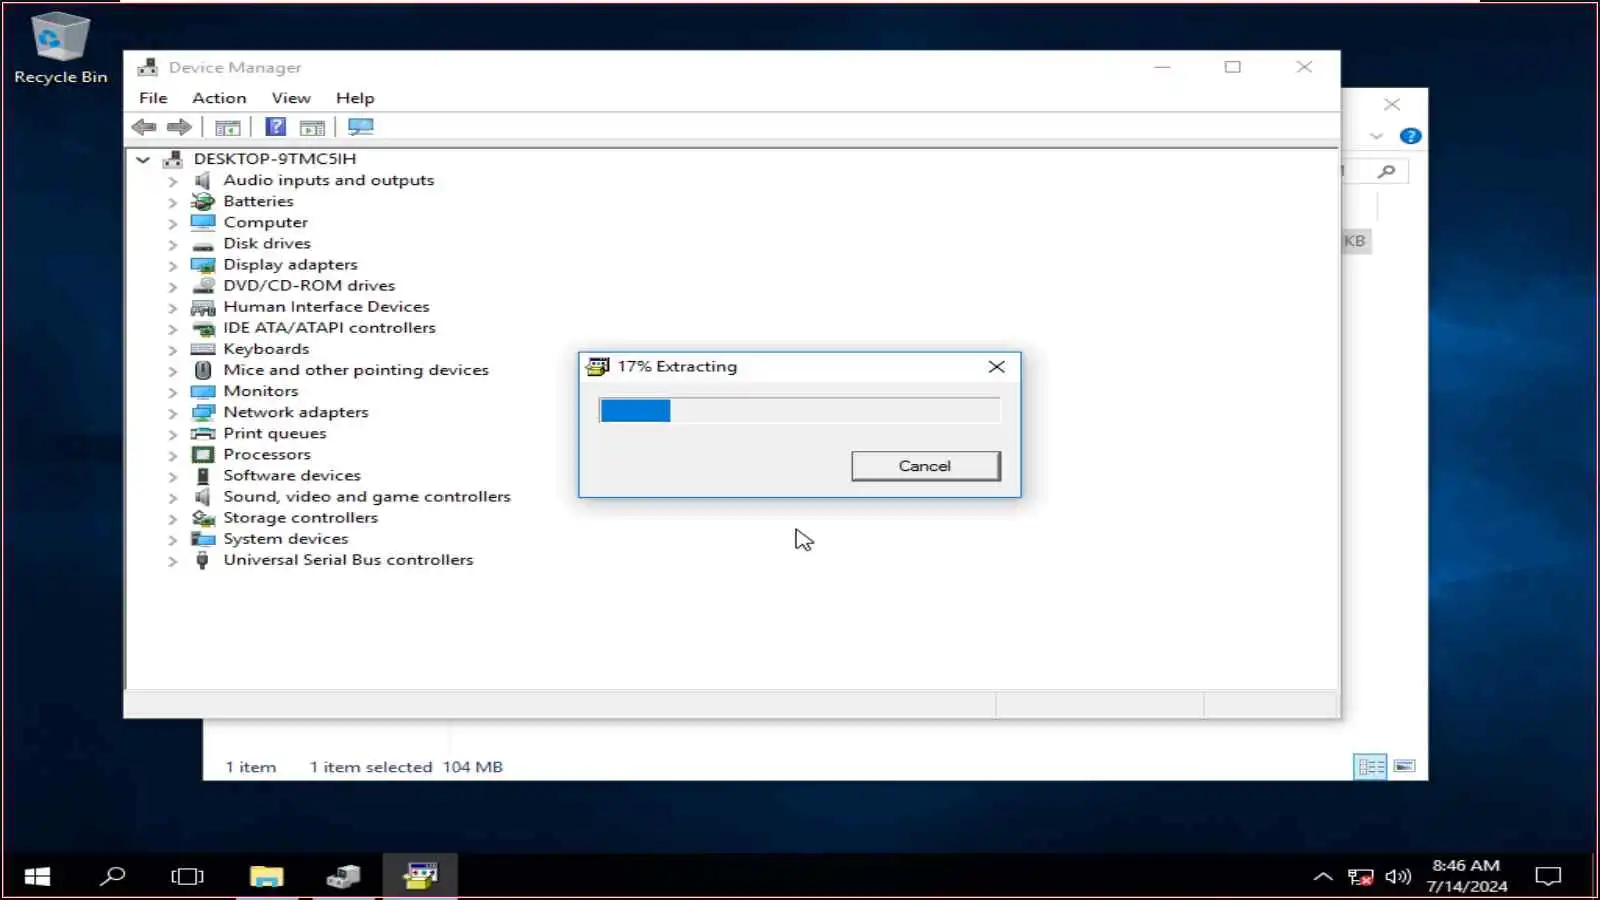Toggle the Show/Hide Console Tree toolbar icon
Image resolution: width=1600 pixels, height=900 pixels.
click(228, 127)
